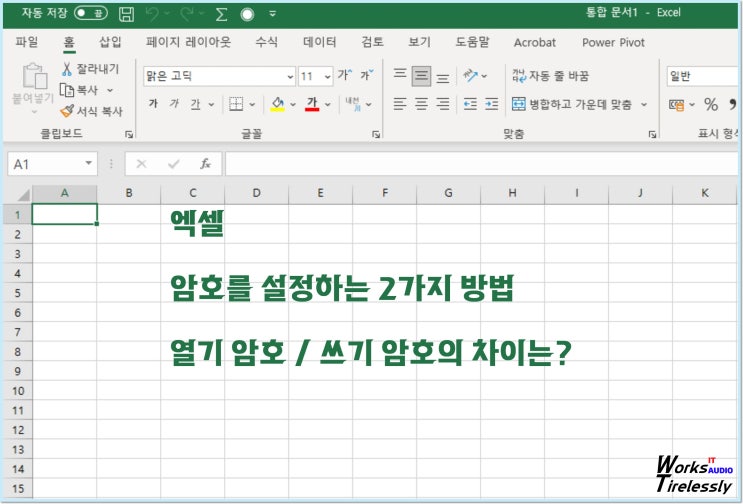
Task: Click the Undo arrow icon
Action: 153,14
